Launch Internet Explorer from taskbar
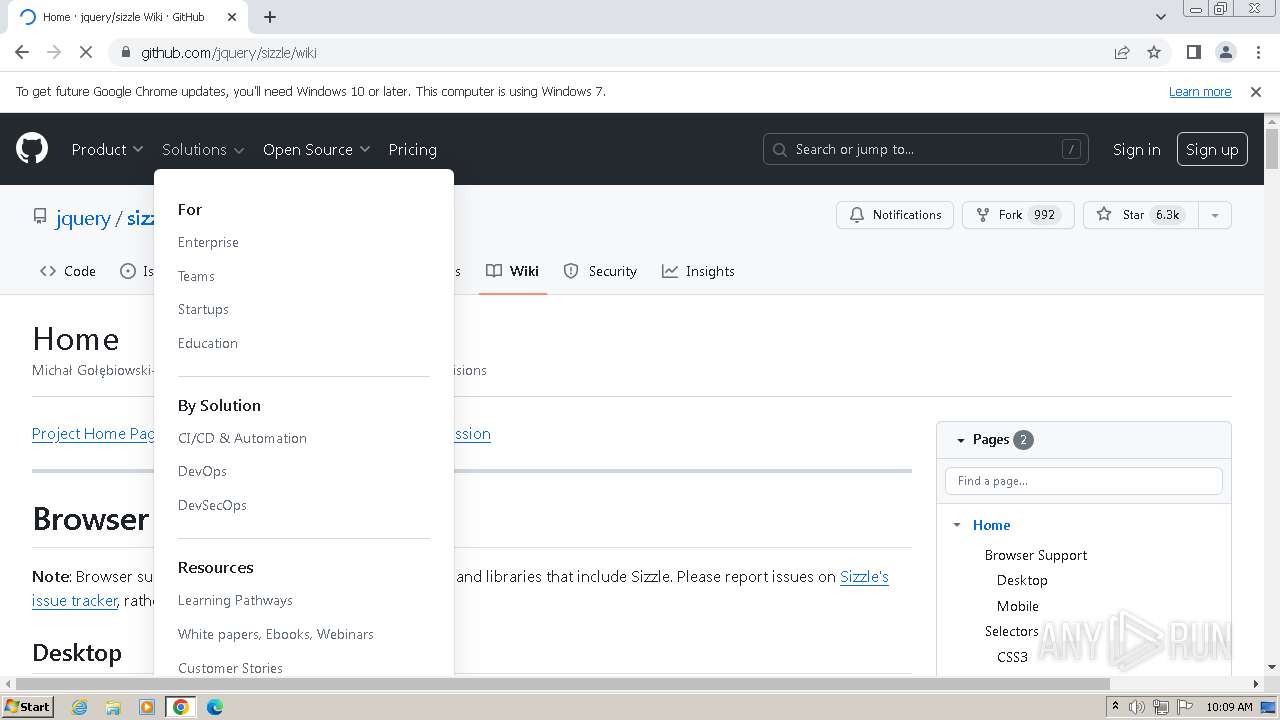The width and height of the screenshot is (1280, 720). [x=79, y=707]
